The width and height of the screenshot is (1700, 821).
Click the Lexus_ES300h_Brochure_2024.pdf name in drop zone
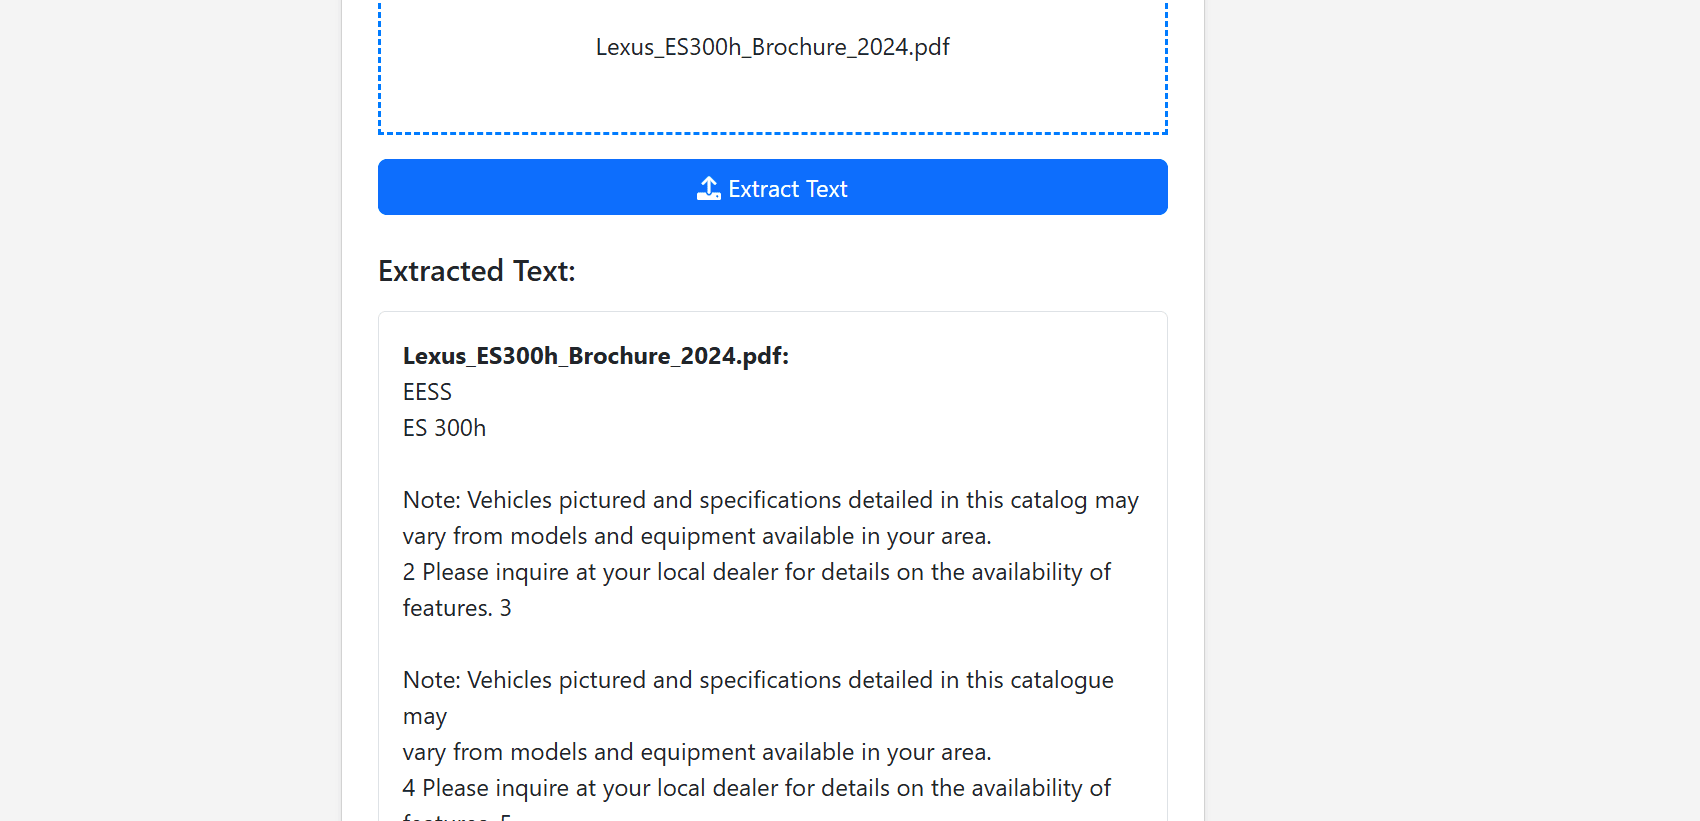click(772, 47)
